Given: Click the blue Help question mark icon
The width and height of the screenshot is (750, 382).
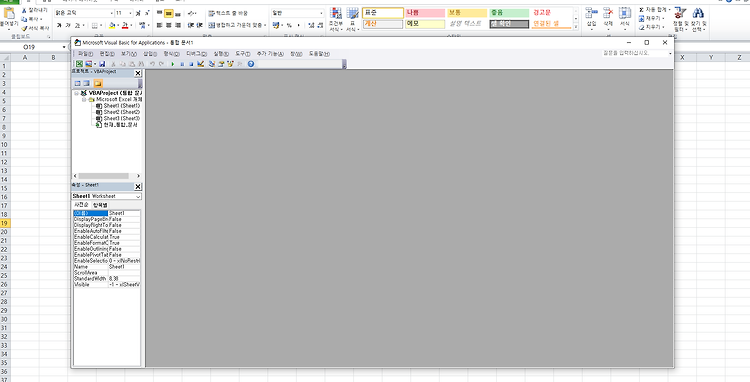Looking at the screenshot, I should [251, 64].
